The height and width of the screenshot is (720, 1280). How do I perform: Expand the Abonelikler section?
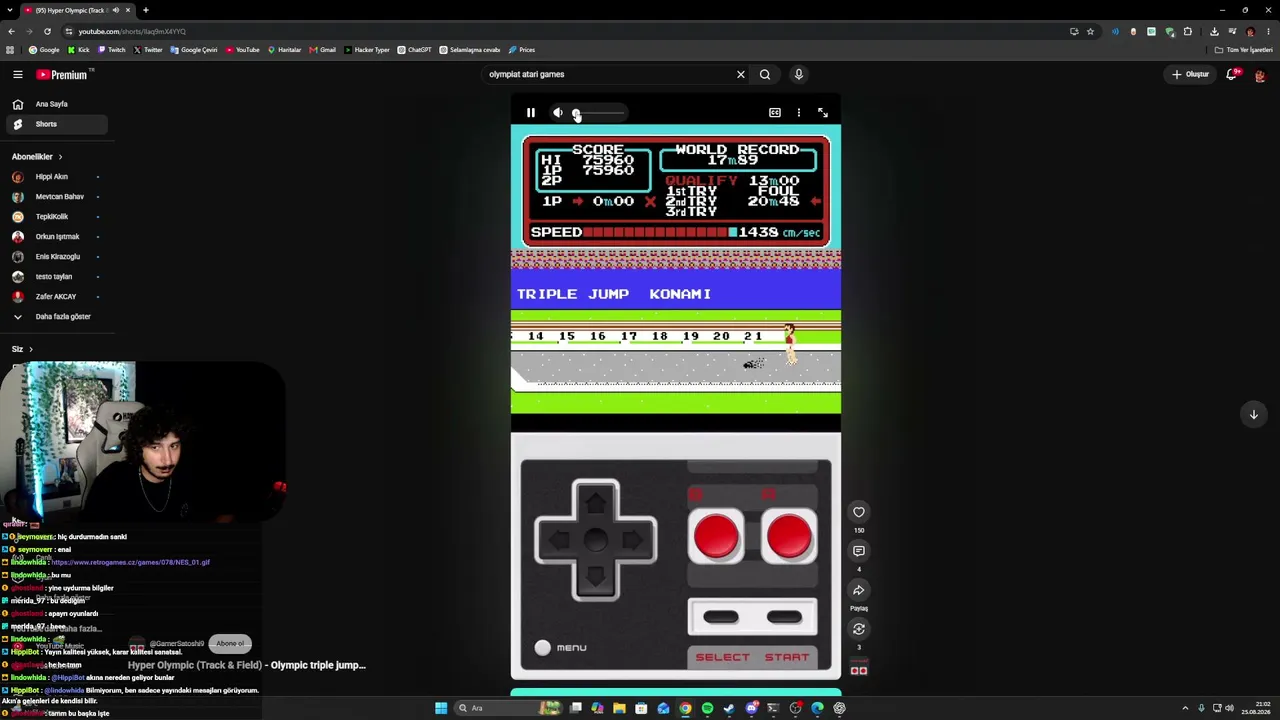pos(37,157)
